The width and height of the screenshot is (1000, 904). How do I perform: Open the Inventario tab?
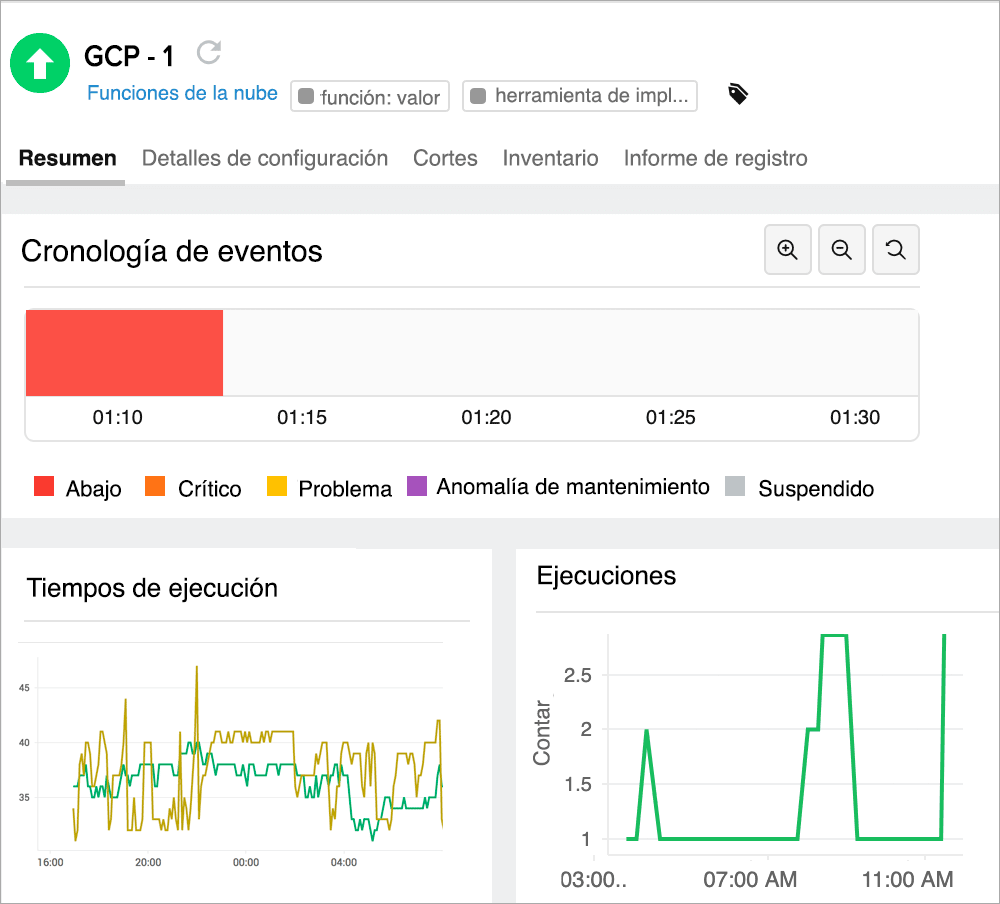pyautogui.click(x=550, y=158)
